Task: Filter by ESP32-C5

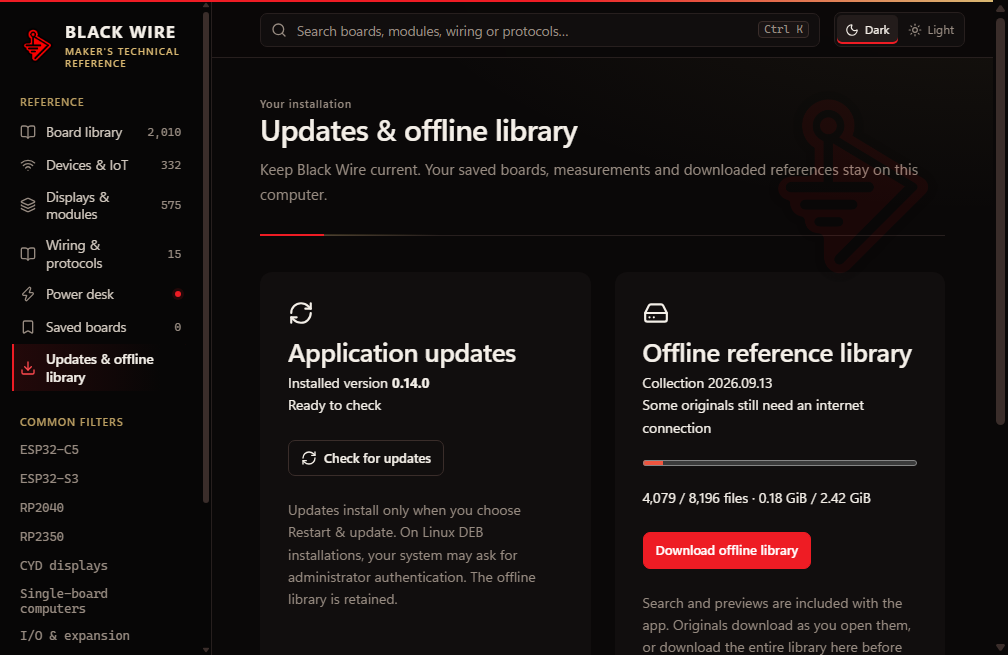Action: point(50,449)
